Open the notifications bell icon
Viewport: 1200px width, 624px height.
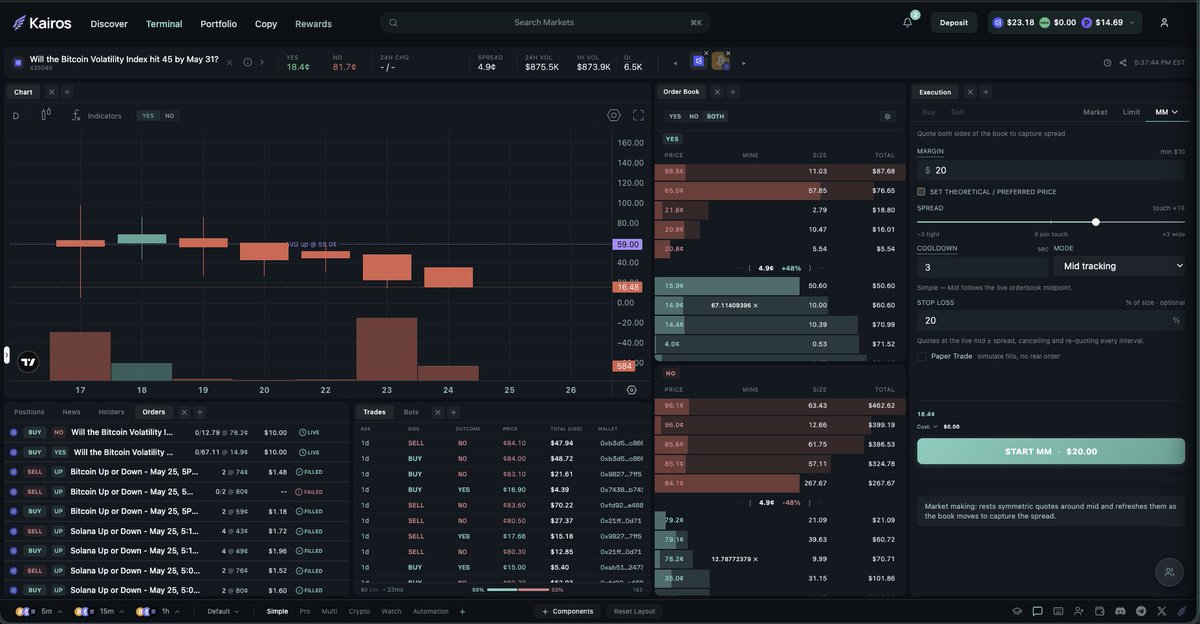coord(908,22)
